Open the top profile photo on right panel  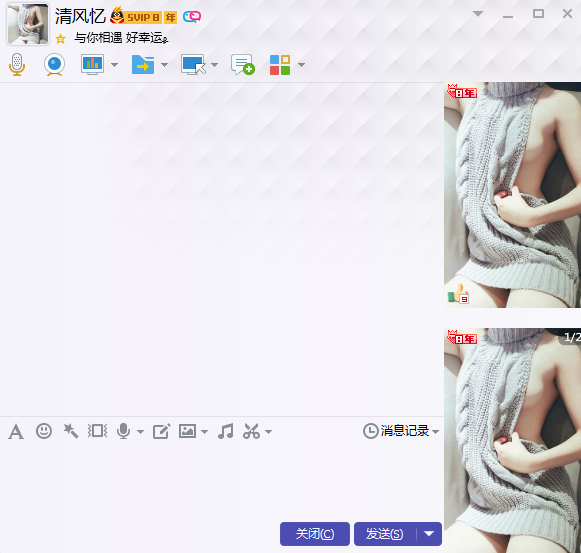click(512, 195)
